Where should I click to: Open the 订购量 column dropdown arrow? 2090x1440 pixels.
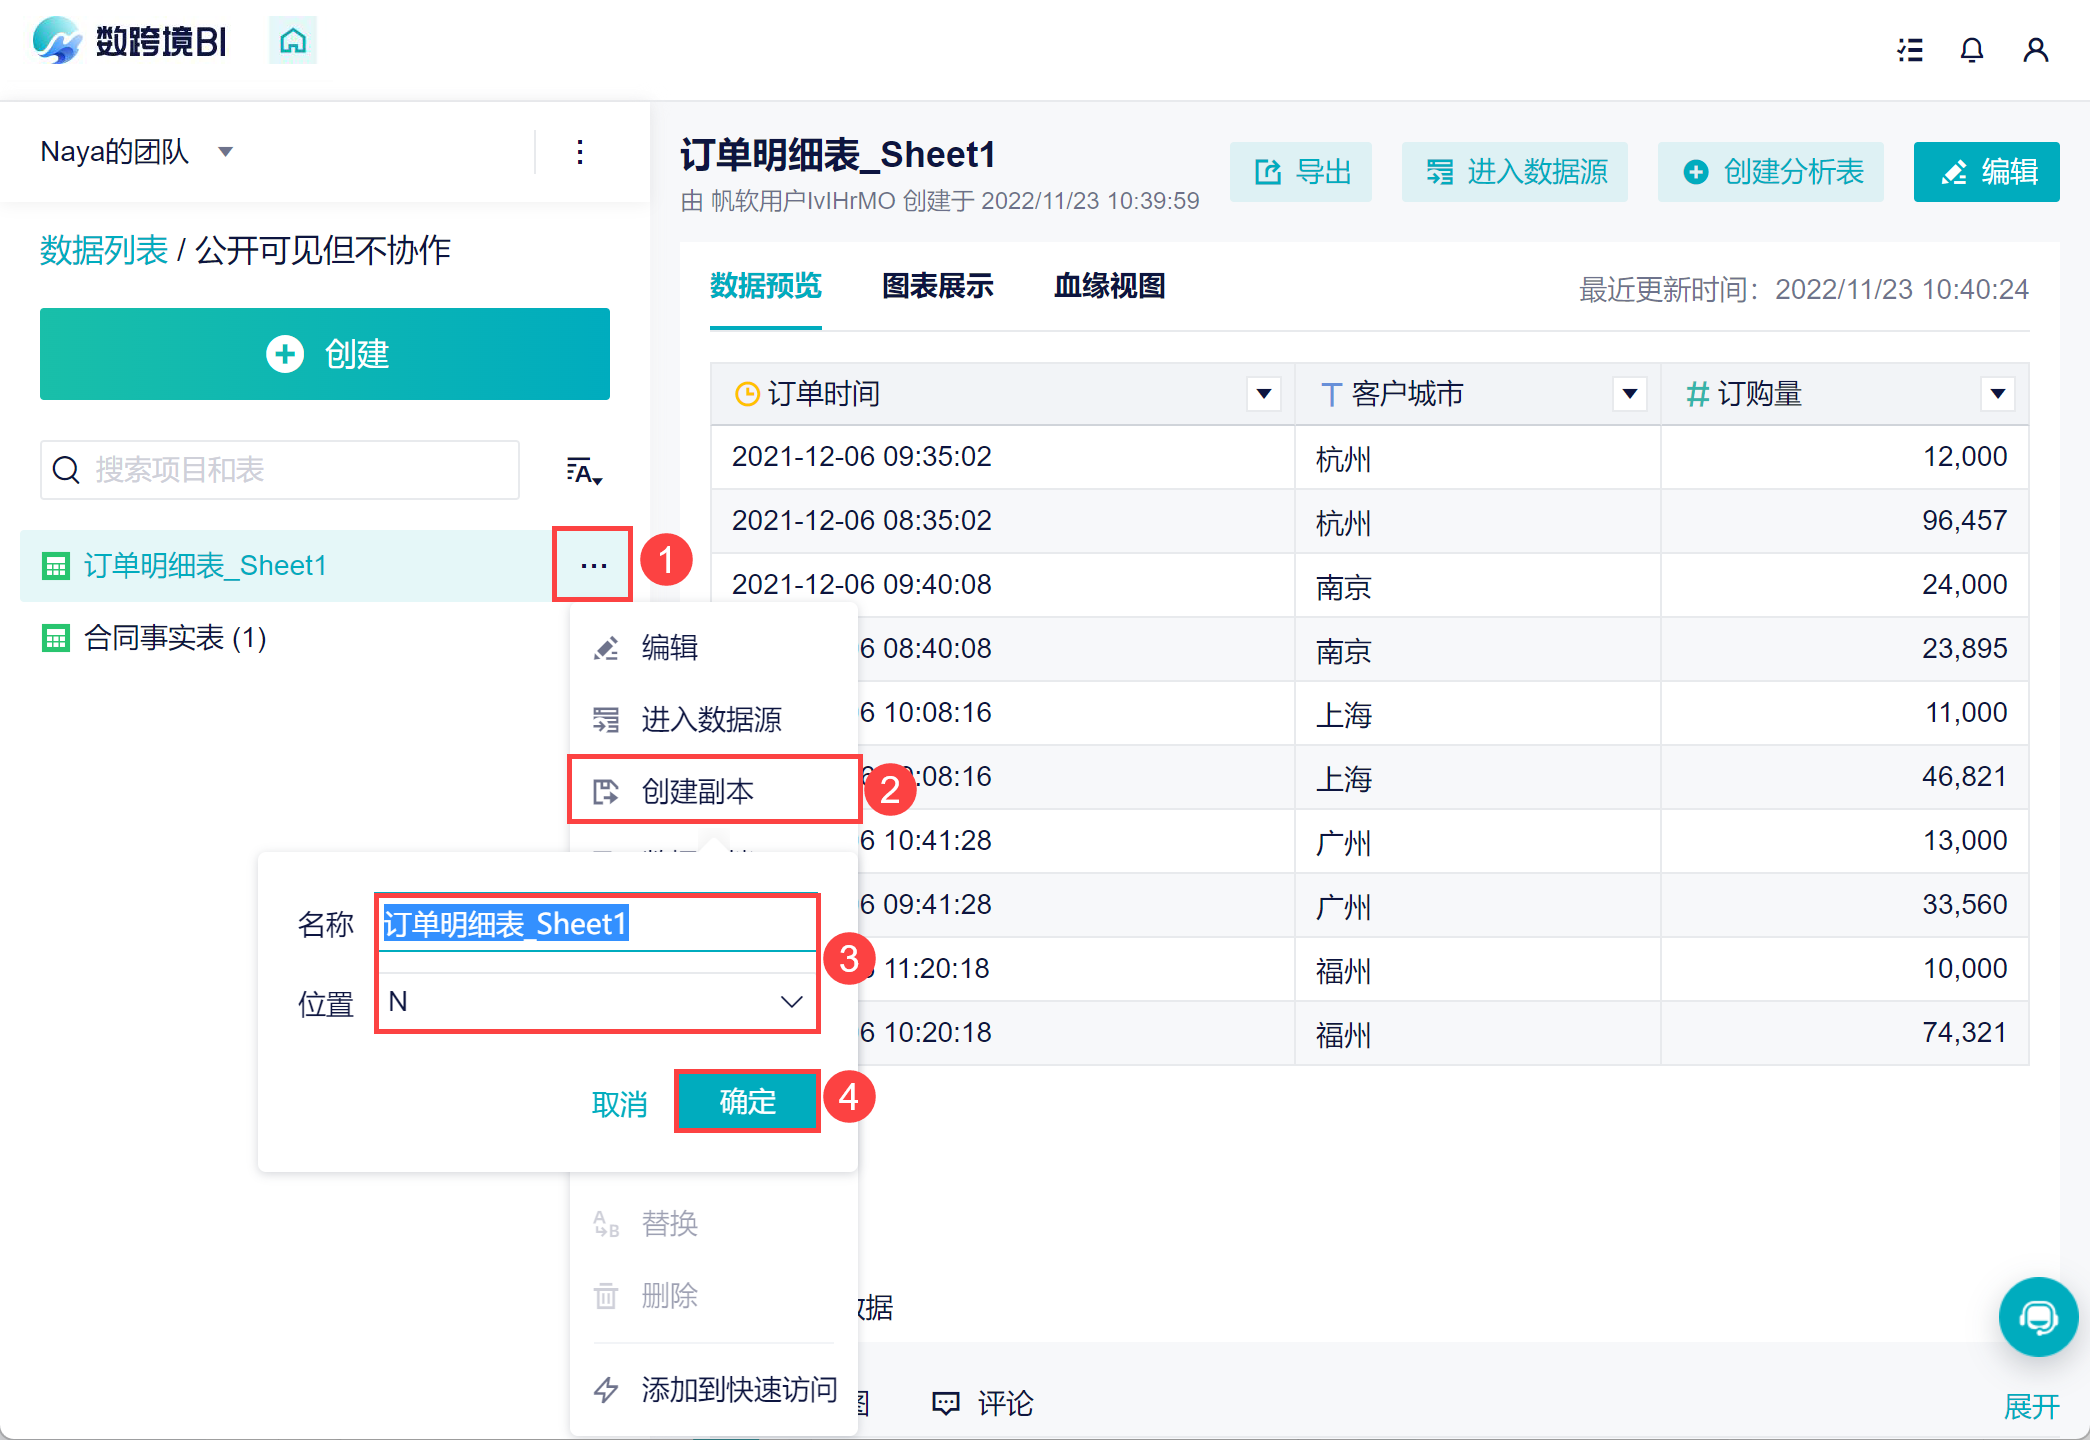1997,394
